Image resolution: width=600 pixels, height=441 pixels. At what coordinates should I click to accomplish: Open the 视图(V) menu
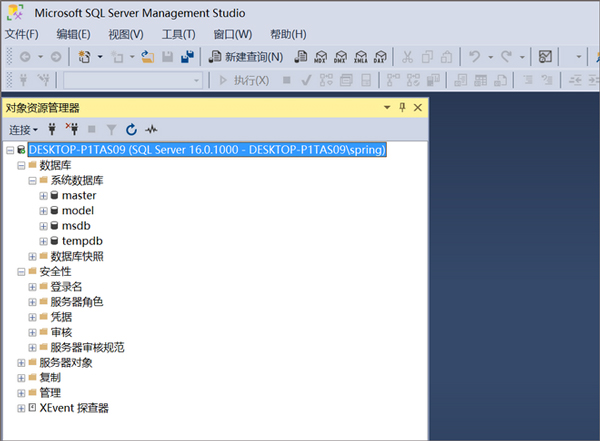point(125,34)
